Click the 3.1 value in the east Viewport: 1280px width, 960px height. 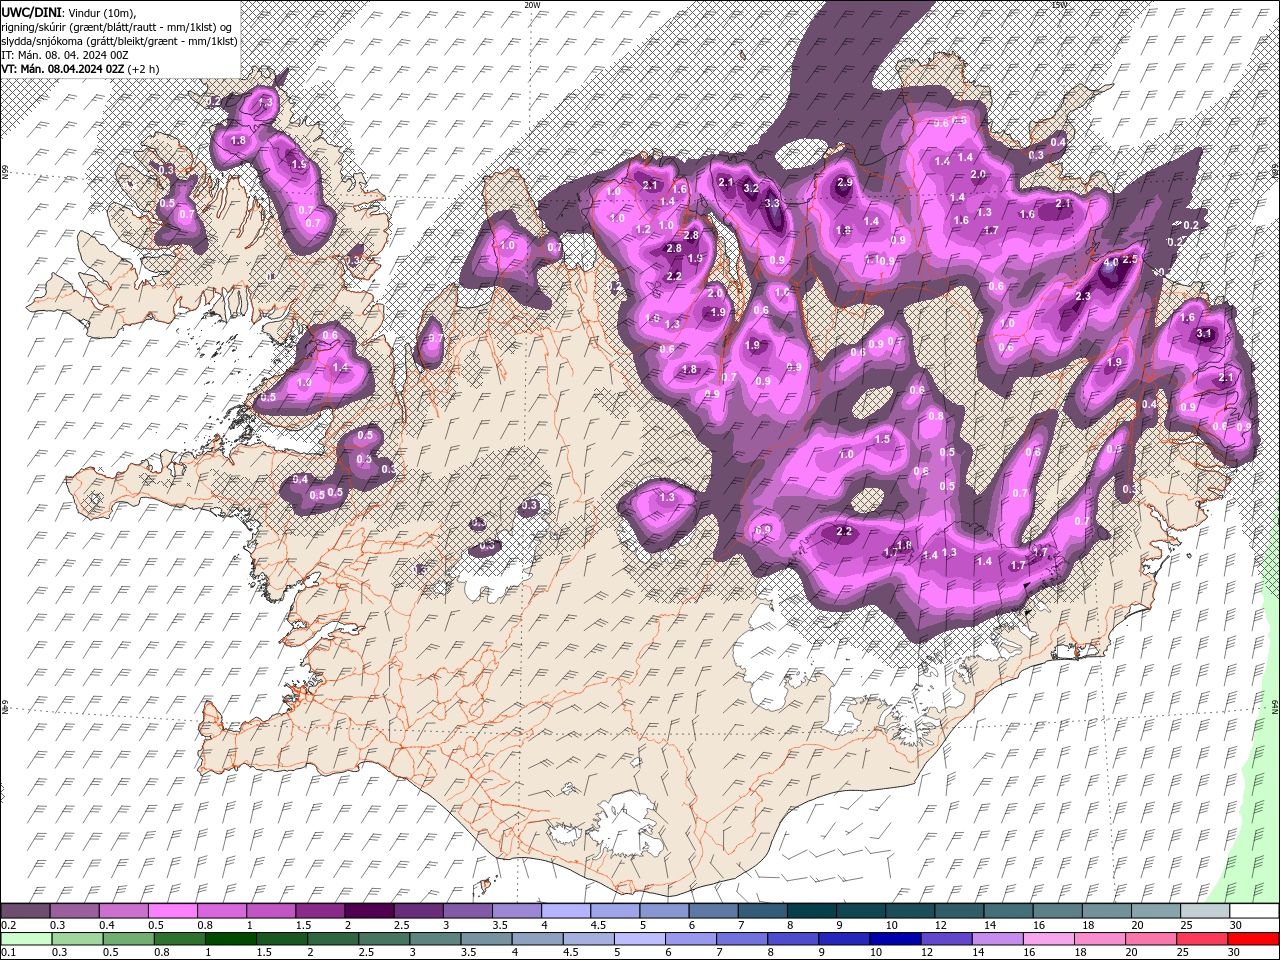pyautogui.click(x=1204, y=334)
